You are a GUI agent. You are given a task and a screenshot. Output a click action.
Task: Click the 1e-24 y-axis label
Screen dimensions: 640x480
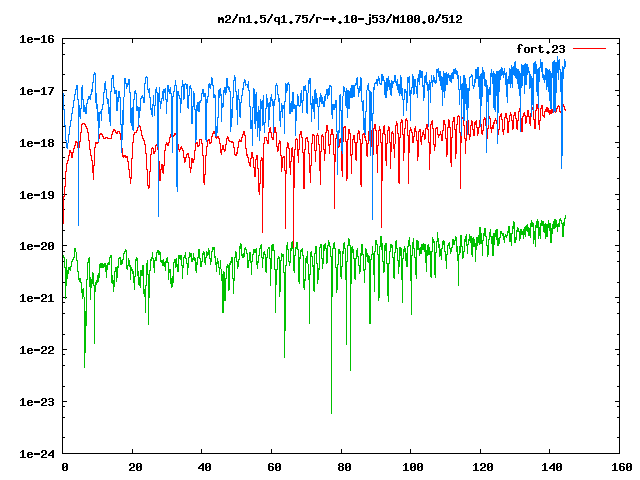[37, 454]
